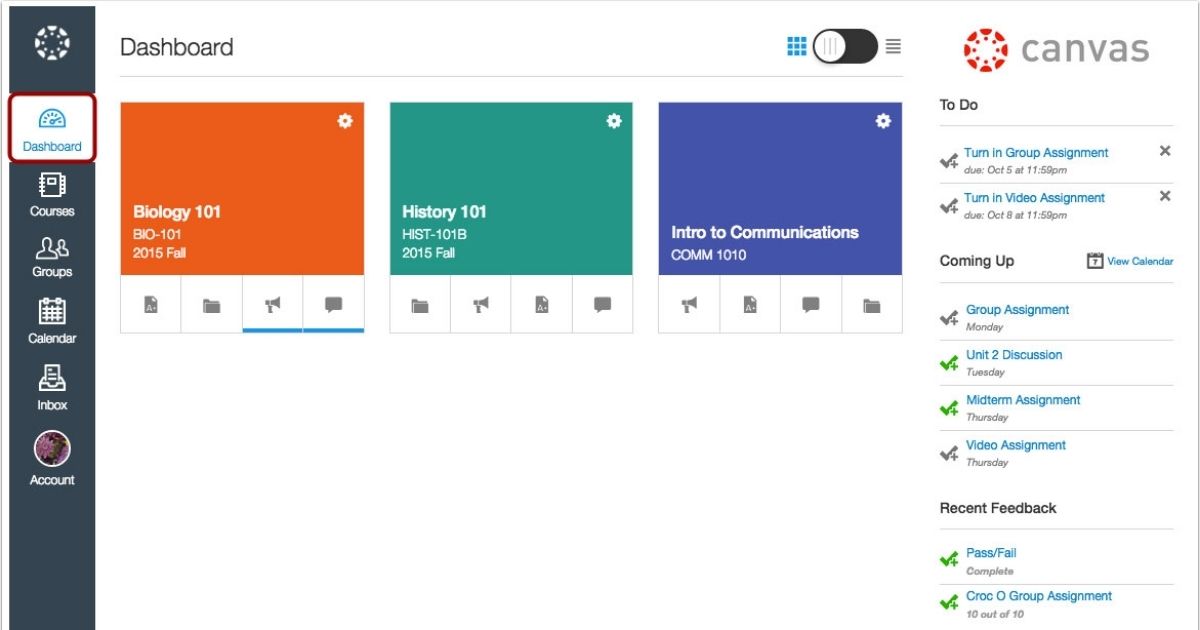Open Calendar in the sidebar
1200x630 pixels.
tap(52, 322)
